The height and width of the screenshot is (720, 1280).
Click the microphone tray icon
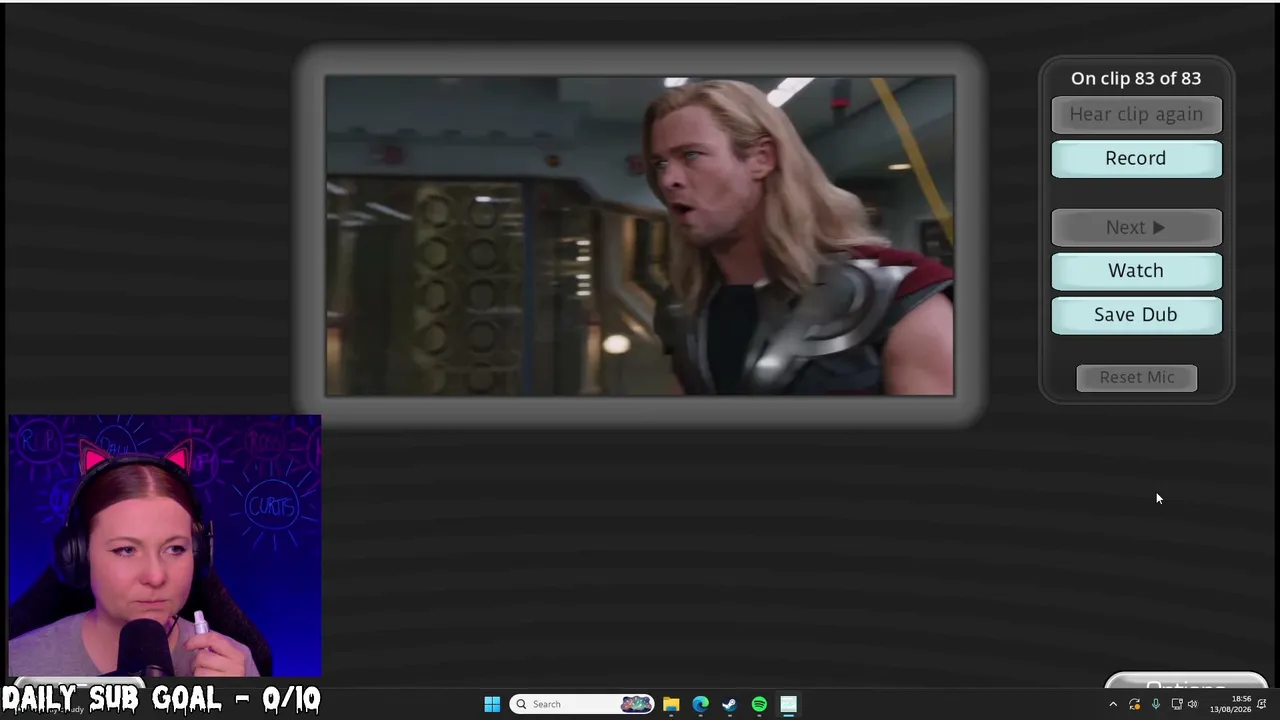pyautogui.click(x=1155, y=704)
